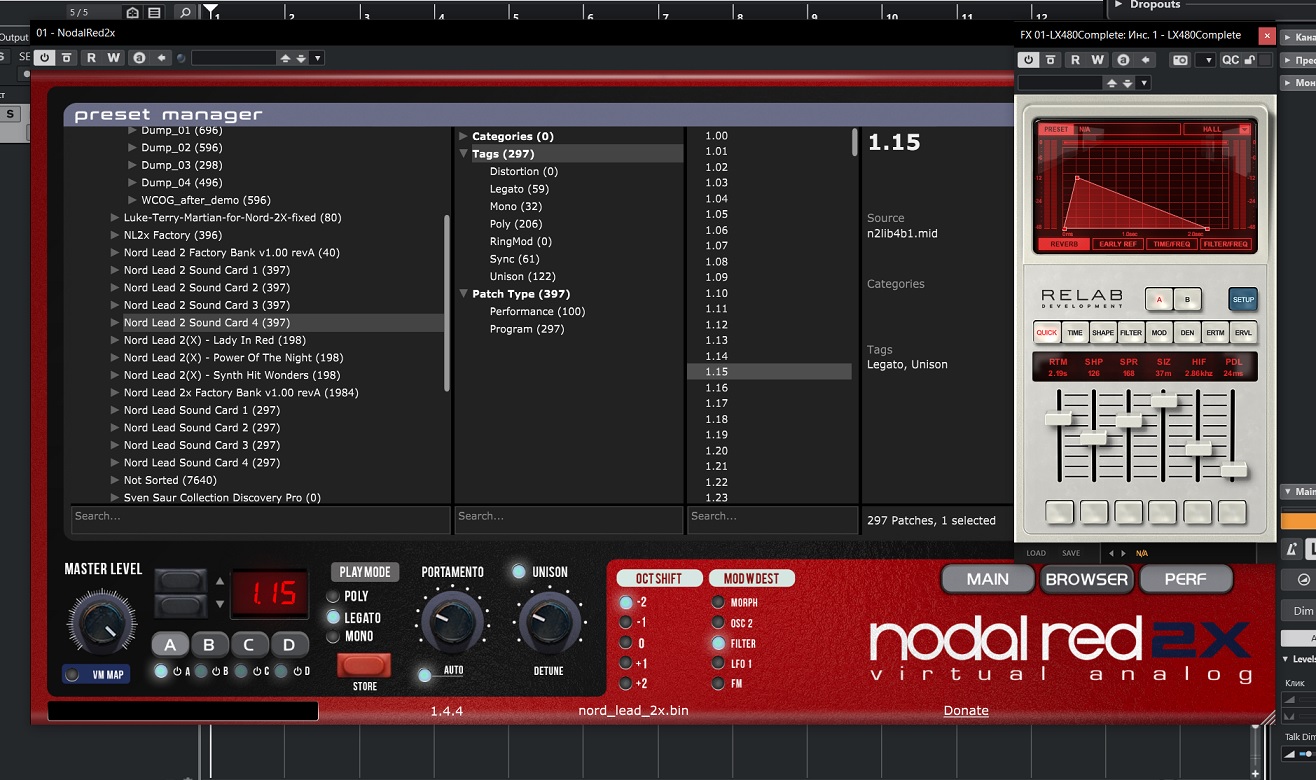Select MONO play mode

(333, 637)
